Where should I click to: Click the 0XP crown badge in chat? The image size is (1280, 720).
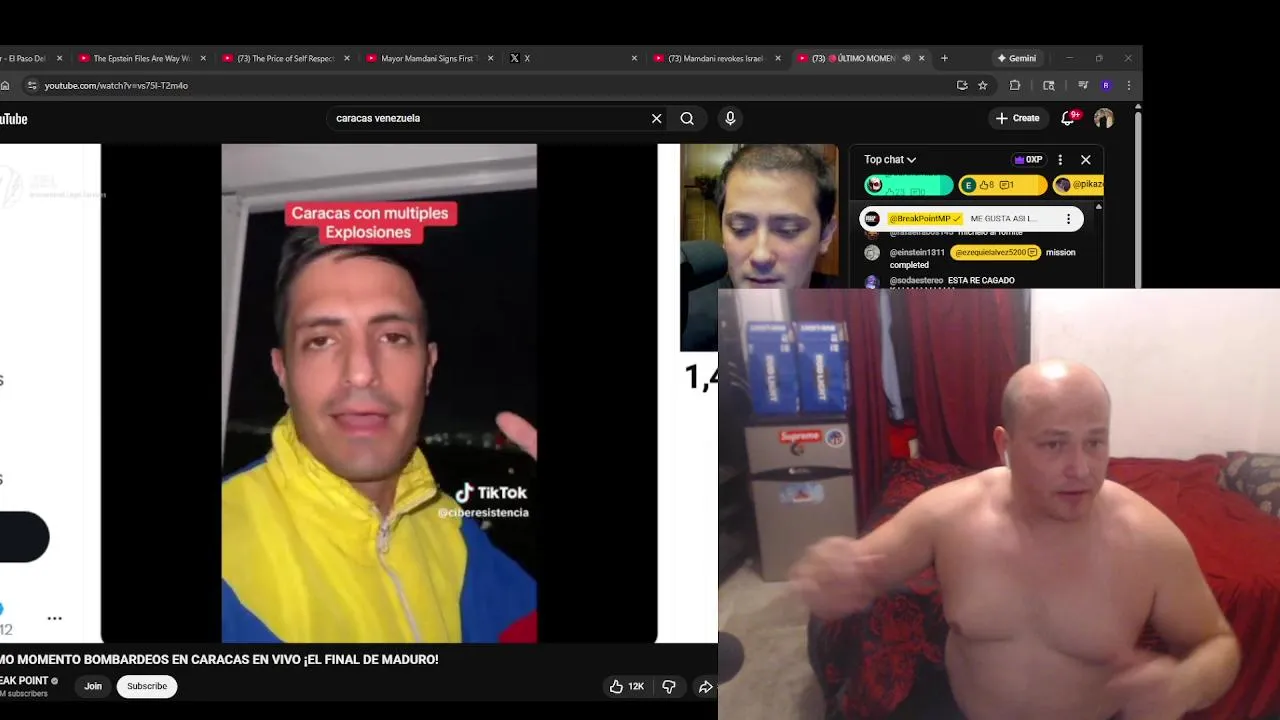click(x=1028, y=160)
